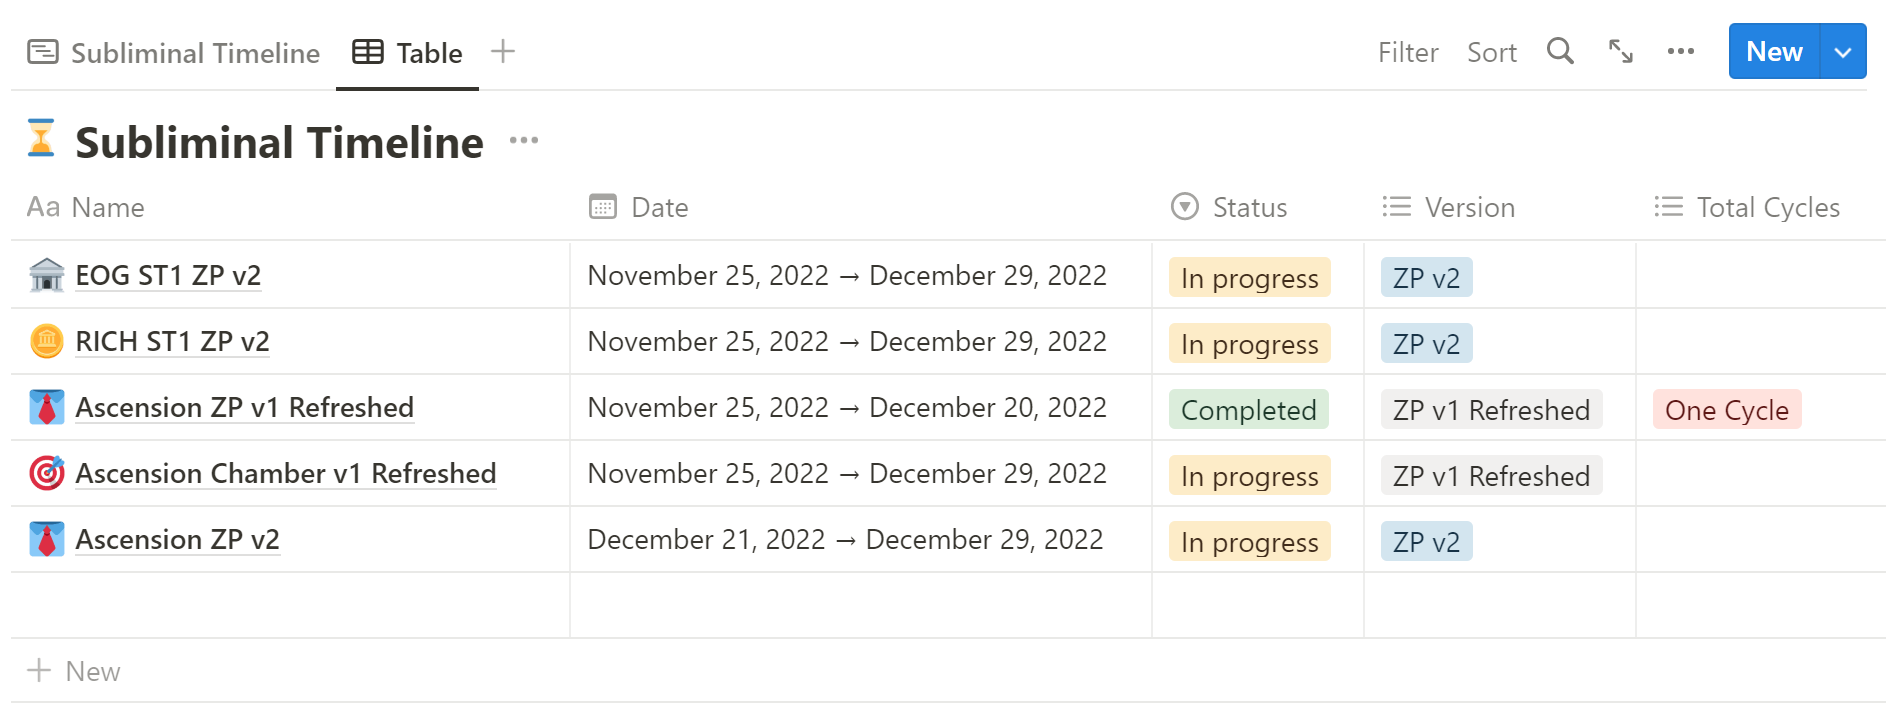Viewport: 1886px width, 708px height.
Task: Open the Version column header menu
Action: pyautogui.click(x=1448, y=207)
